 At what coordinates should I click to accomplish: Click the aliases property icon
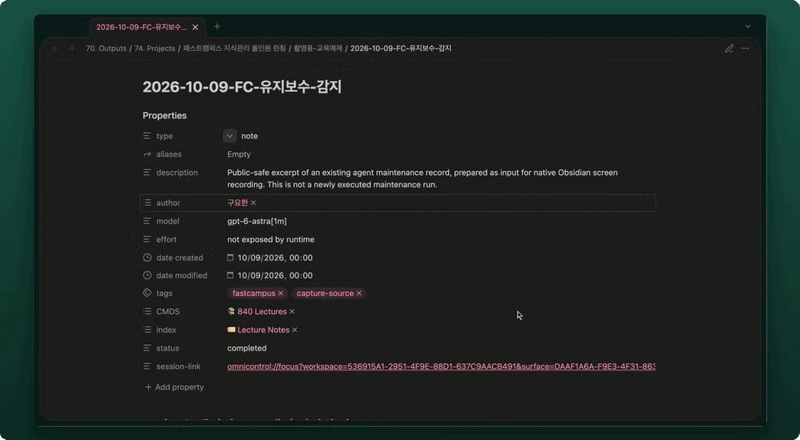(147, 154)
